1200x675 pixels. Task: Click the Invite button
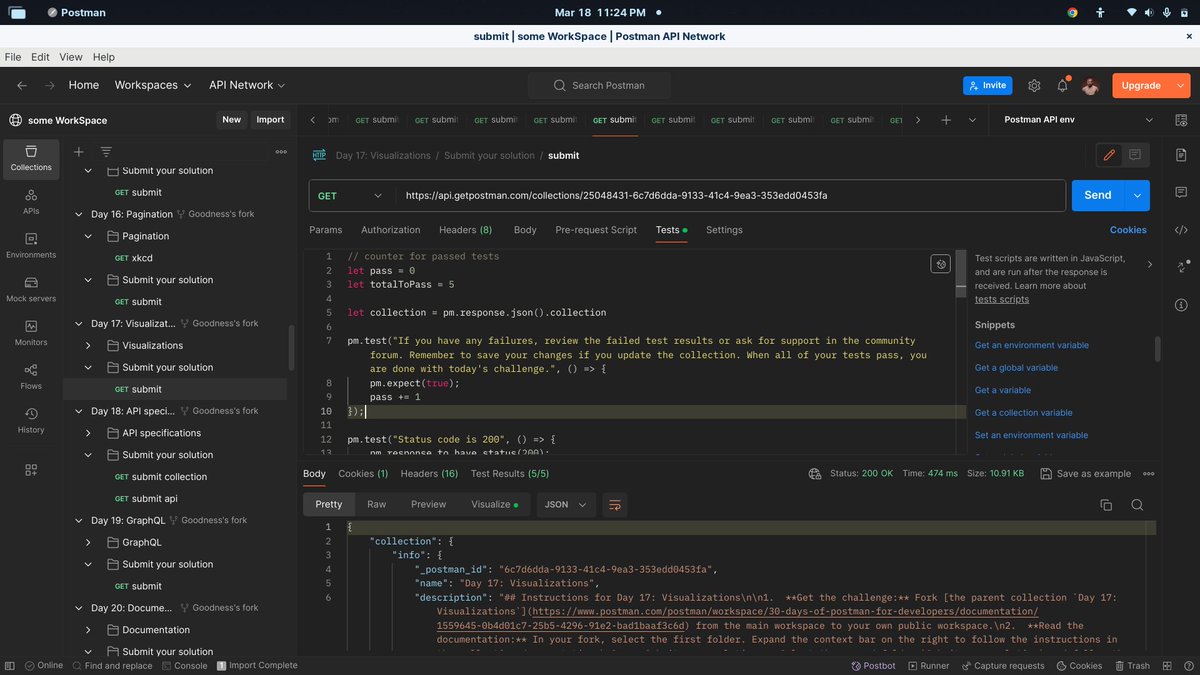tap(988, 86)
